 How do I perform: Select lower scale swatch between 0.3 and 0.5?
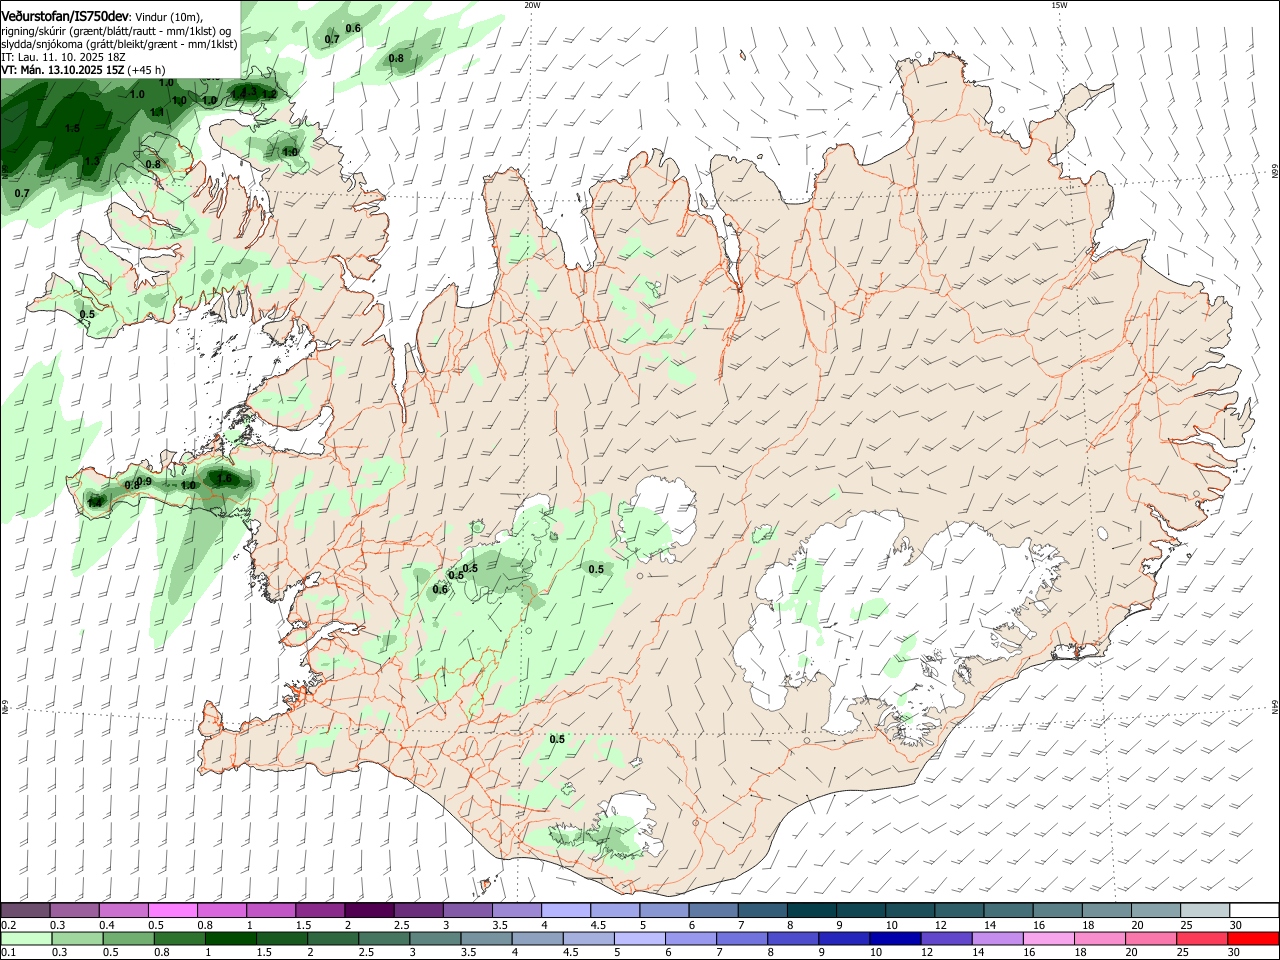tap(78, 938)
